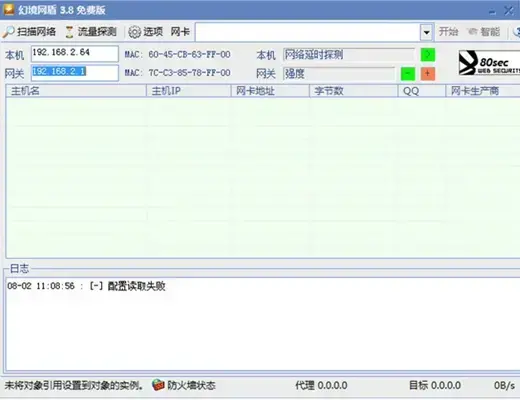This screenshot has height=400, width=520.
Task: Sort by QQ column header
Action: pyautogui.click(x=422, y=91)
